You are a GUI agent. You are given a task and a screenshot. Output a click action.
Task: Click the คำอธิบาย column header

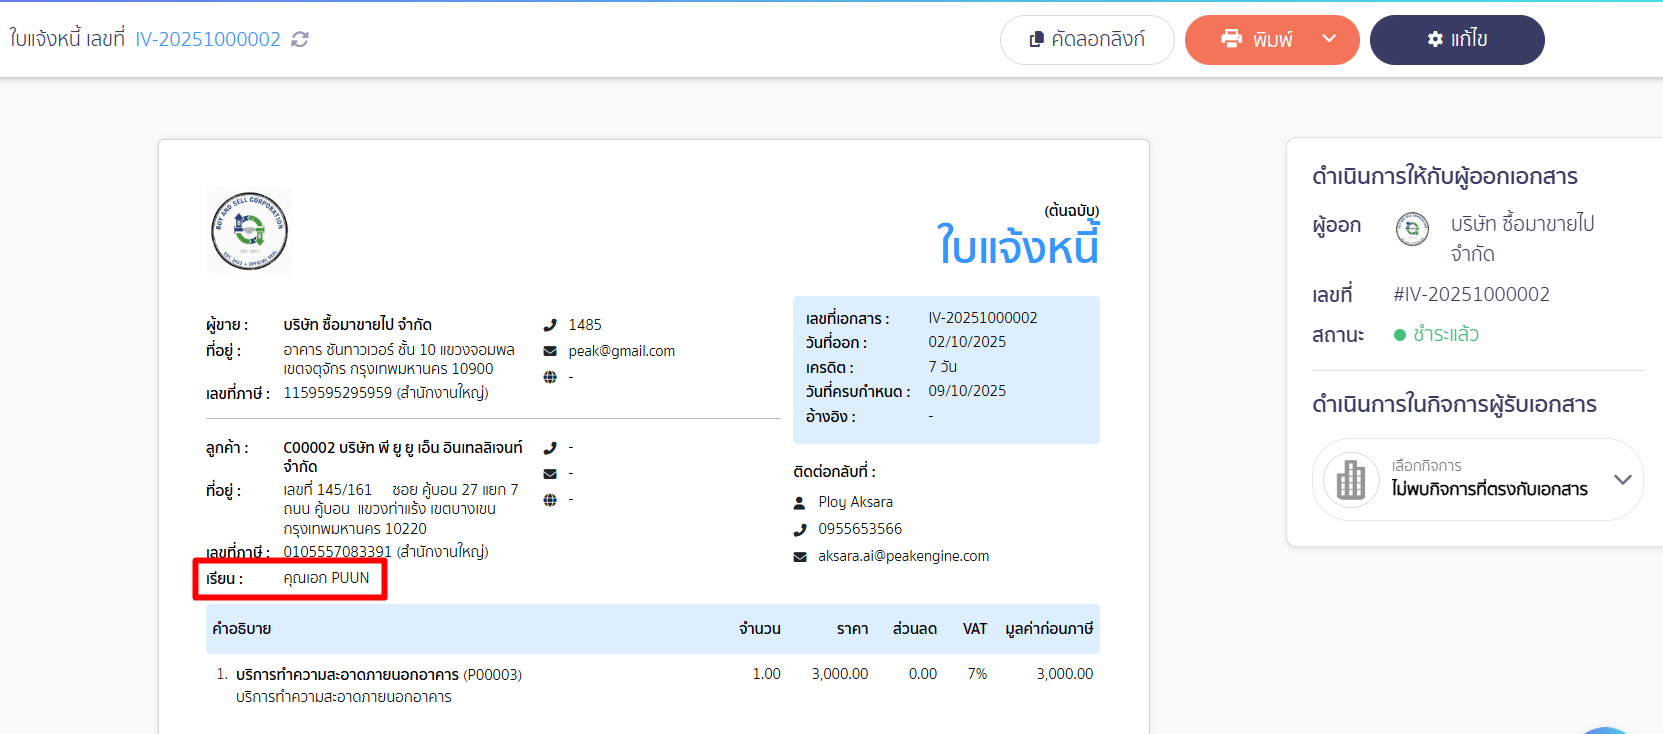(x=241, y=629)
